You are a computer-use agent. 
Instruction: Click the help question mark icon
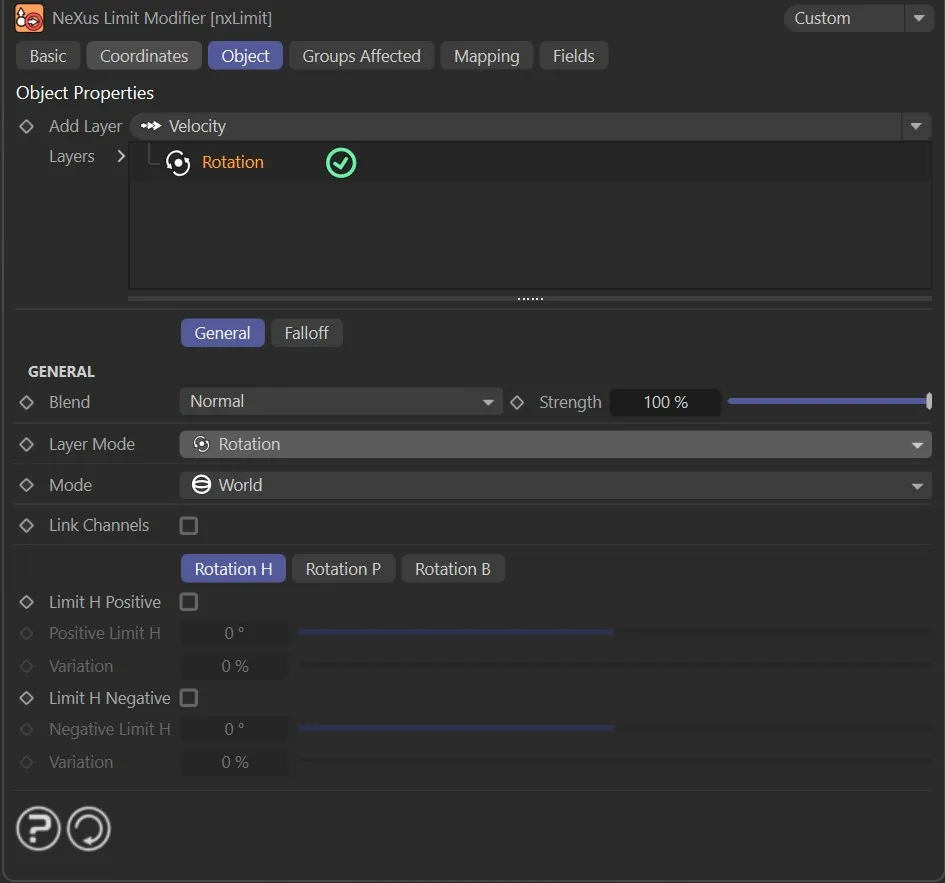tap(38, 829)
